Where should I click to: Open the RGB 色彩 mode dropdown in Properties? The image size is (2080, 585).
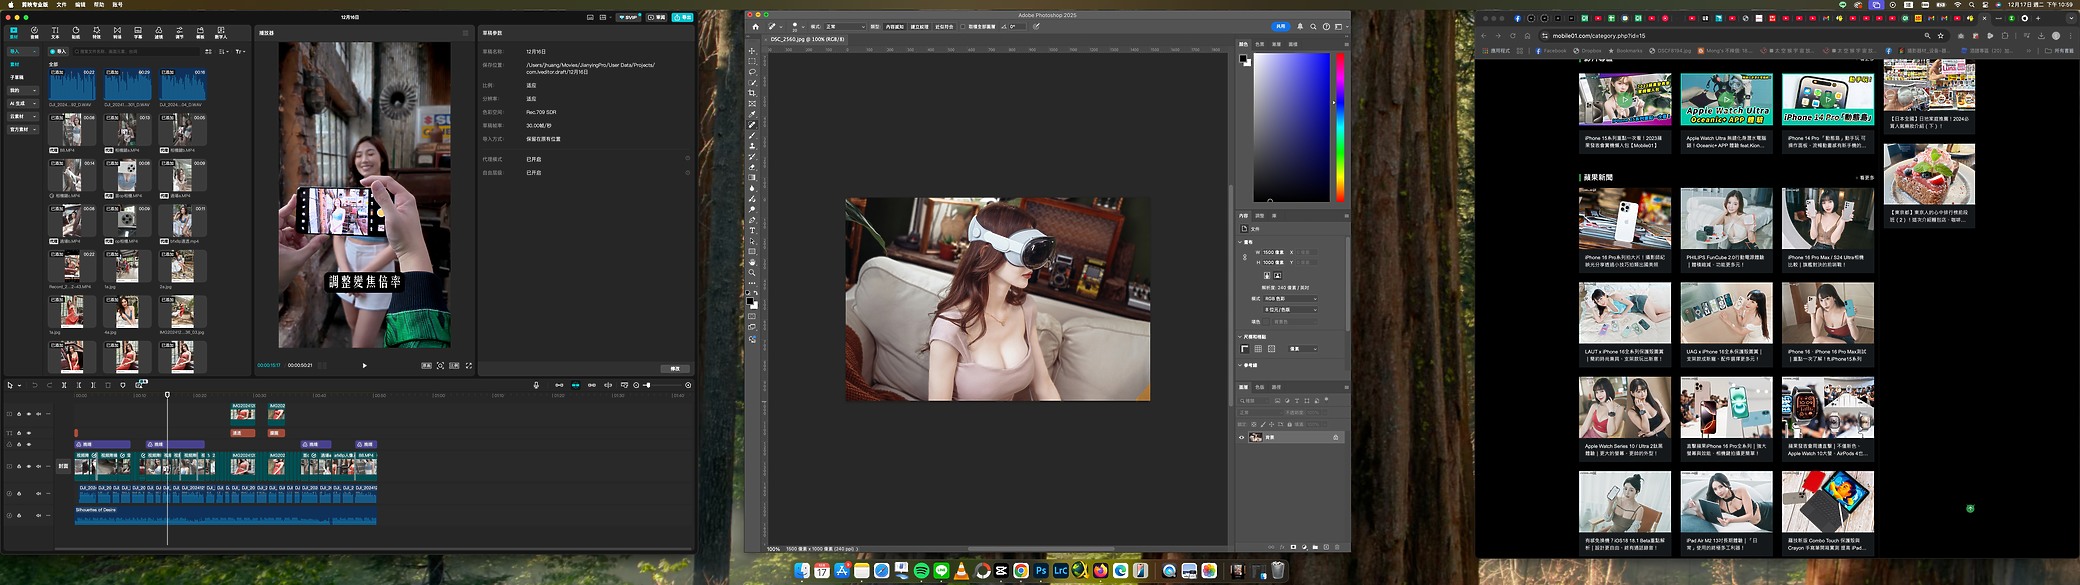pos(1290,299)
